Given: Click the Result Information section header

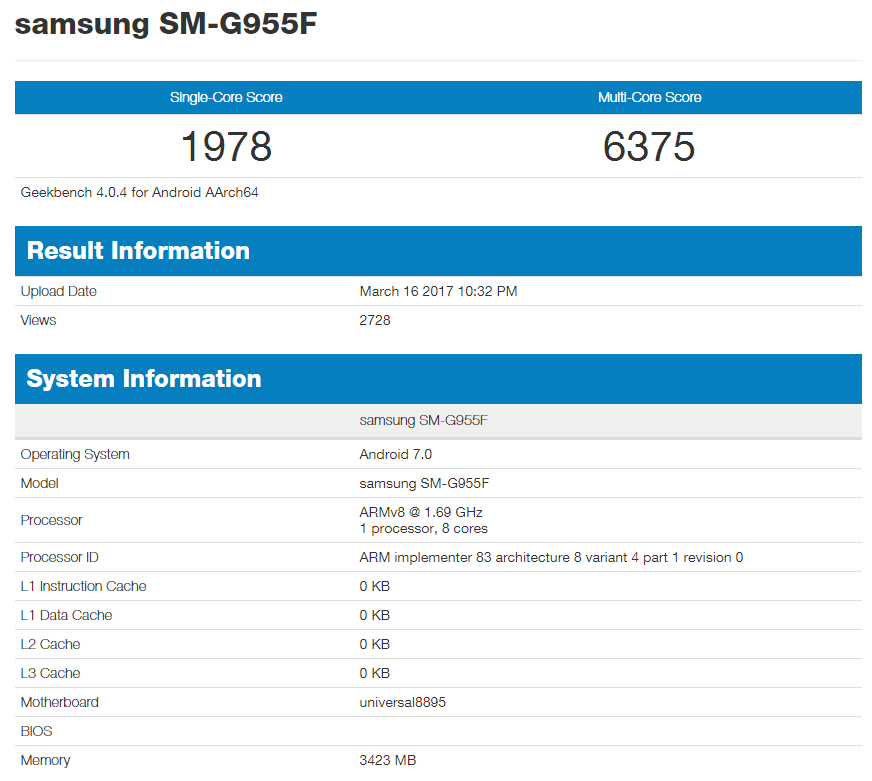Looking at the screenshot, I should [x=138, y=251].
